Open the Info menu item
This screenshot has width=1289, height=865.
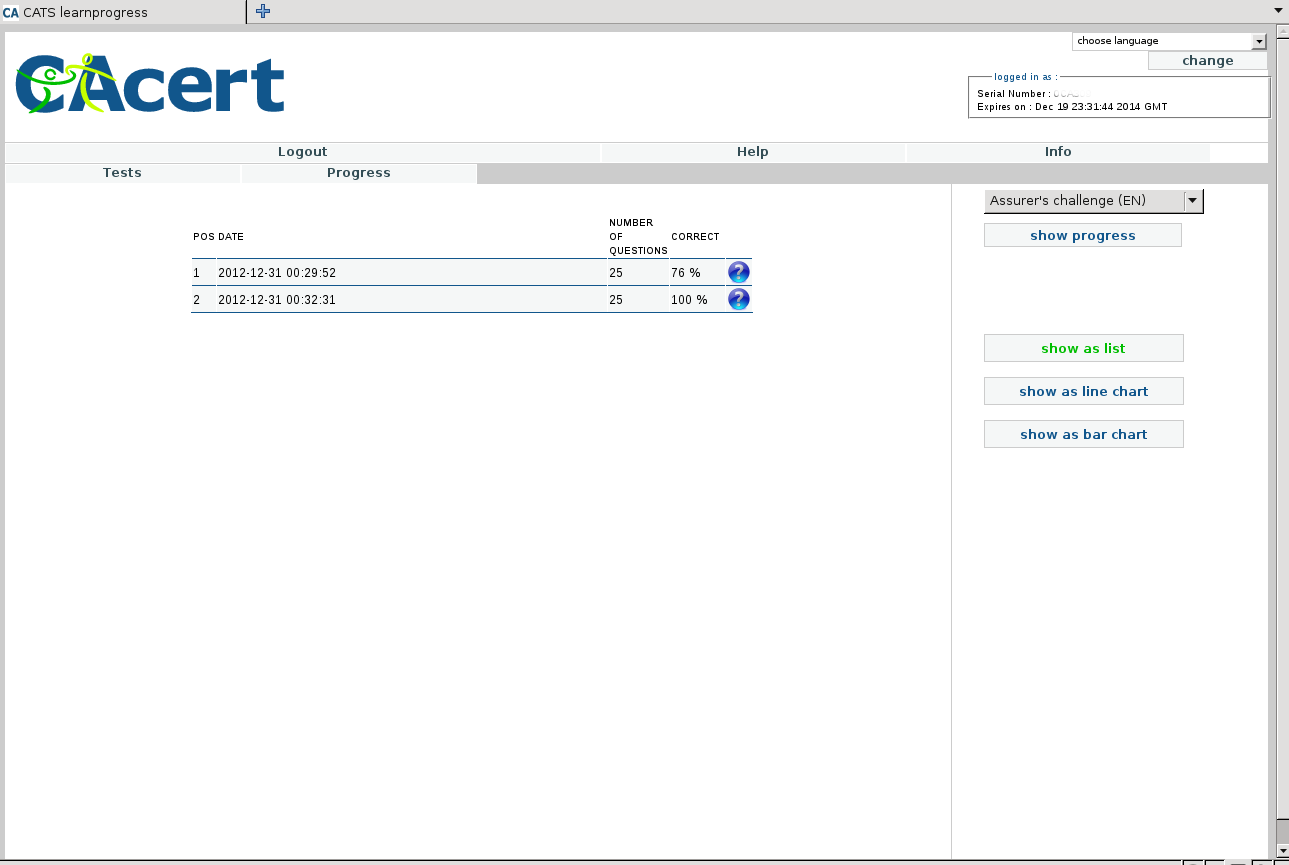[x=1057, y=152]
